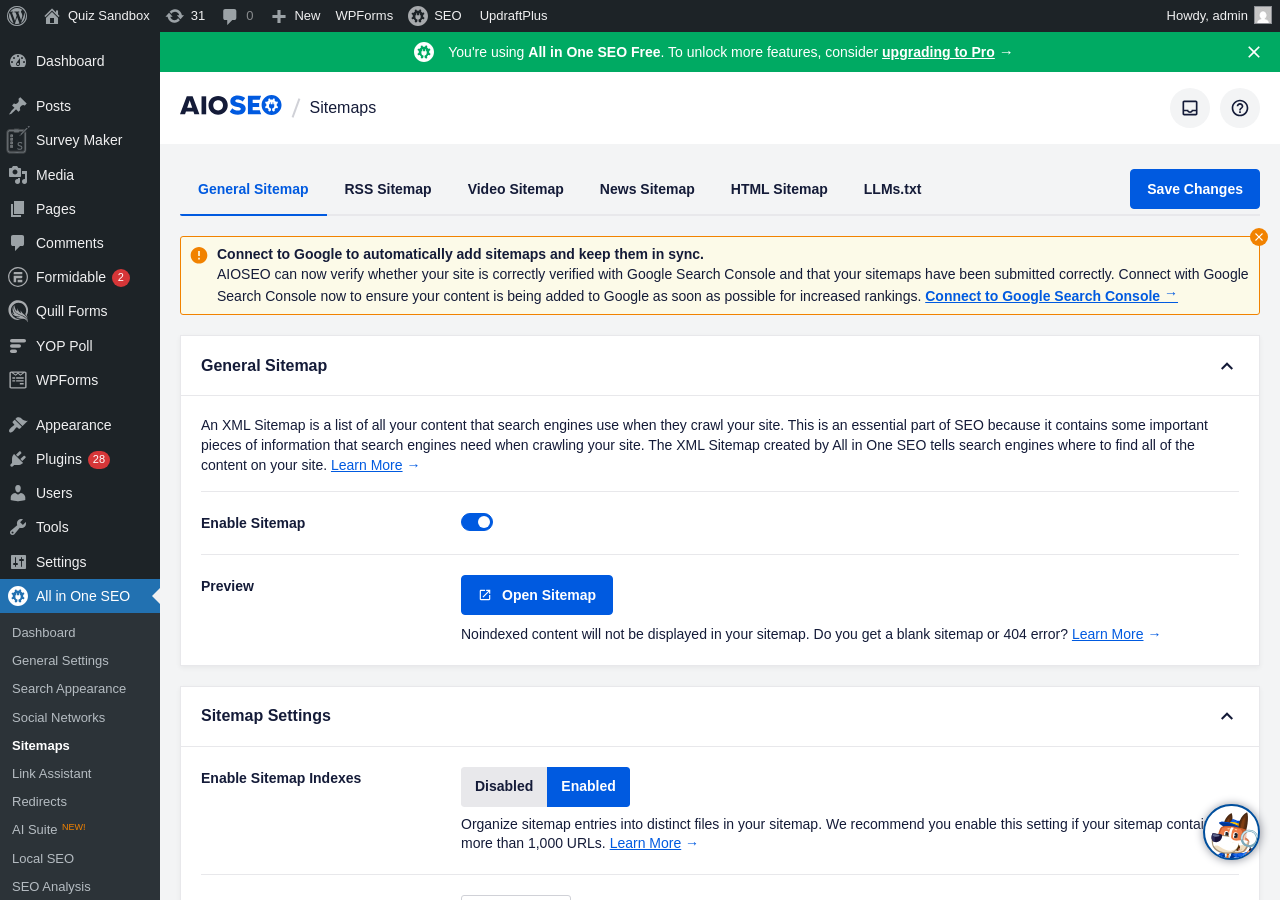
Task: Switch to the RSS Sitemap tab
Action: click(388, 189)
